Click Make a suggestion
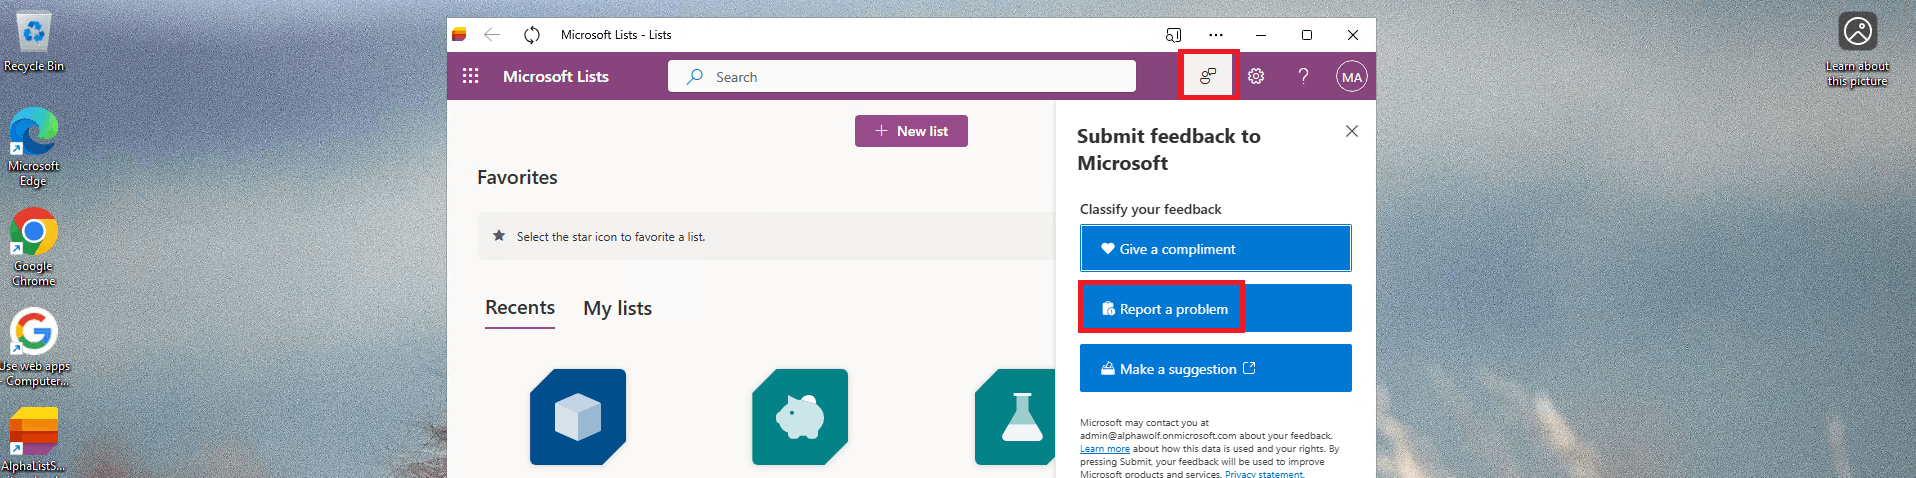The height and width of the screenshot is (478, 1916). (1216, 368)
